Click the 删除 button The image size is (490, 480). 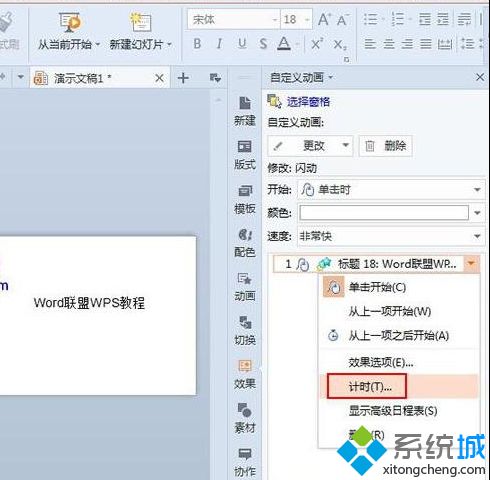coord(386,146)
